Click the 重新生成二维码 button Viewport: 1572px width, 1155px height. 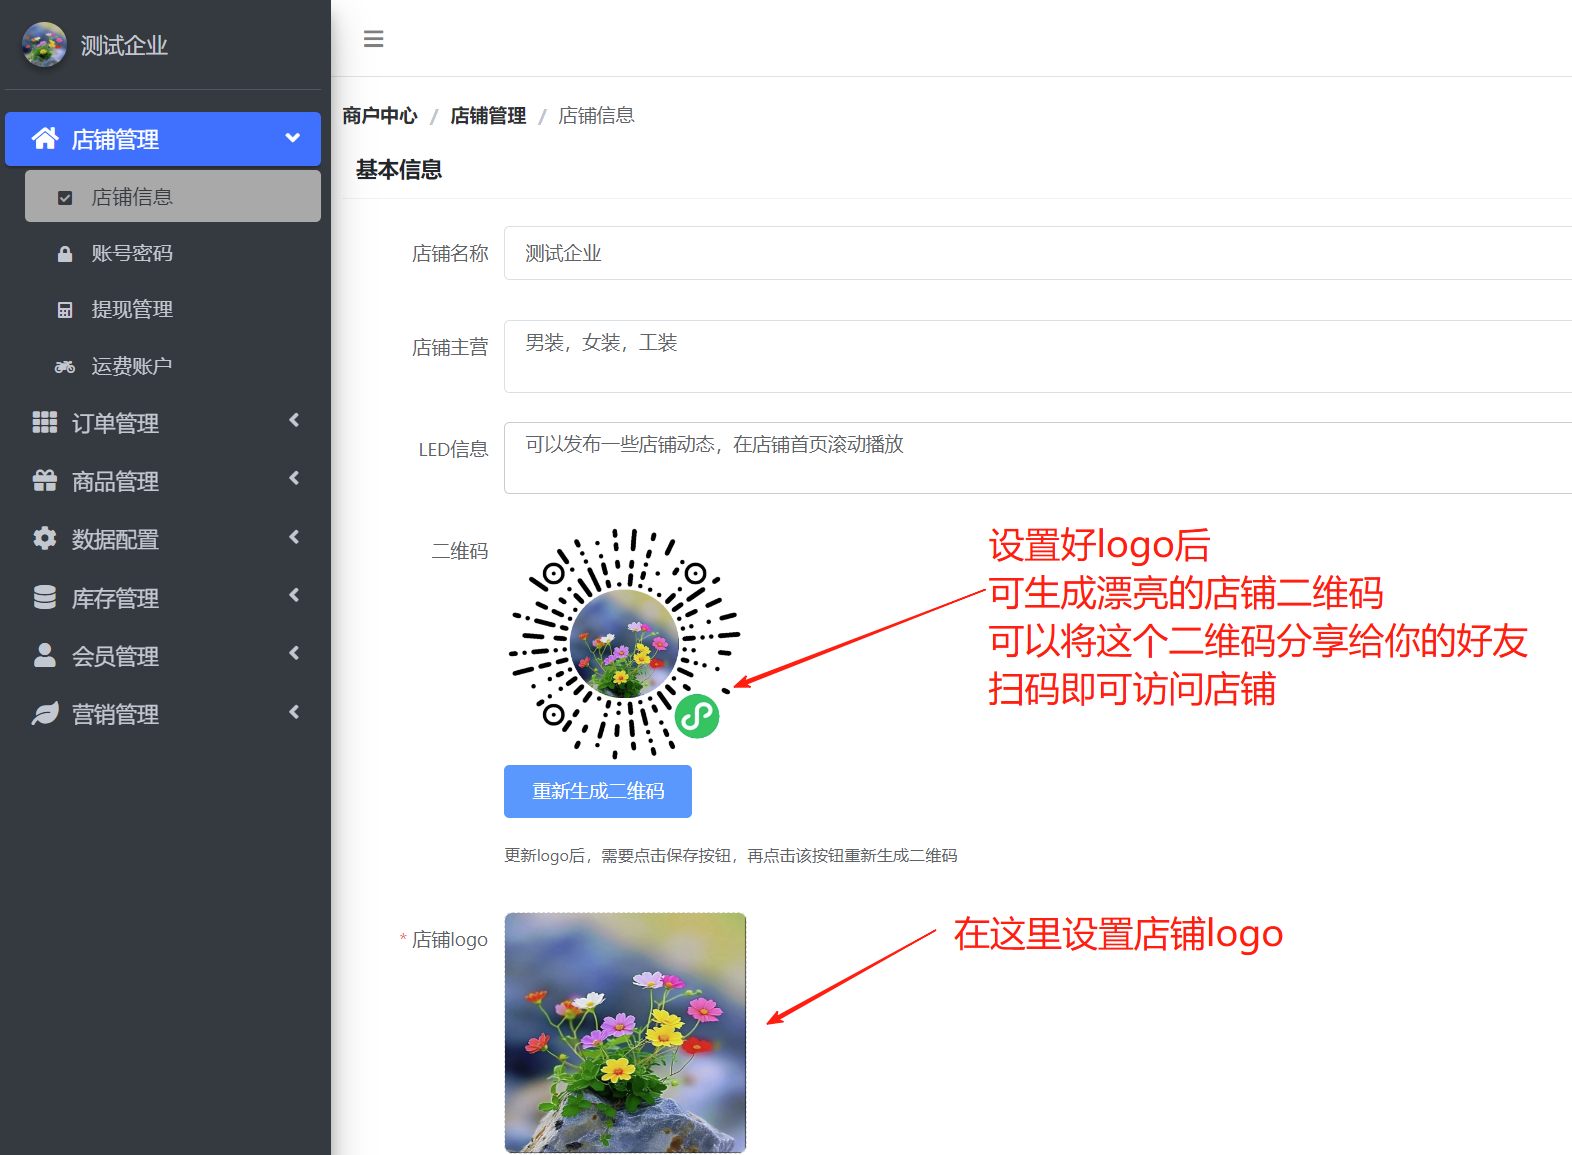[x=598, y=791]
